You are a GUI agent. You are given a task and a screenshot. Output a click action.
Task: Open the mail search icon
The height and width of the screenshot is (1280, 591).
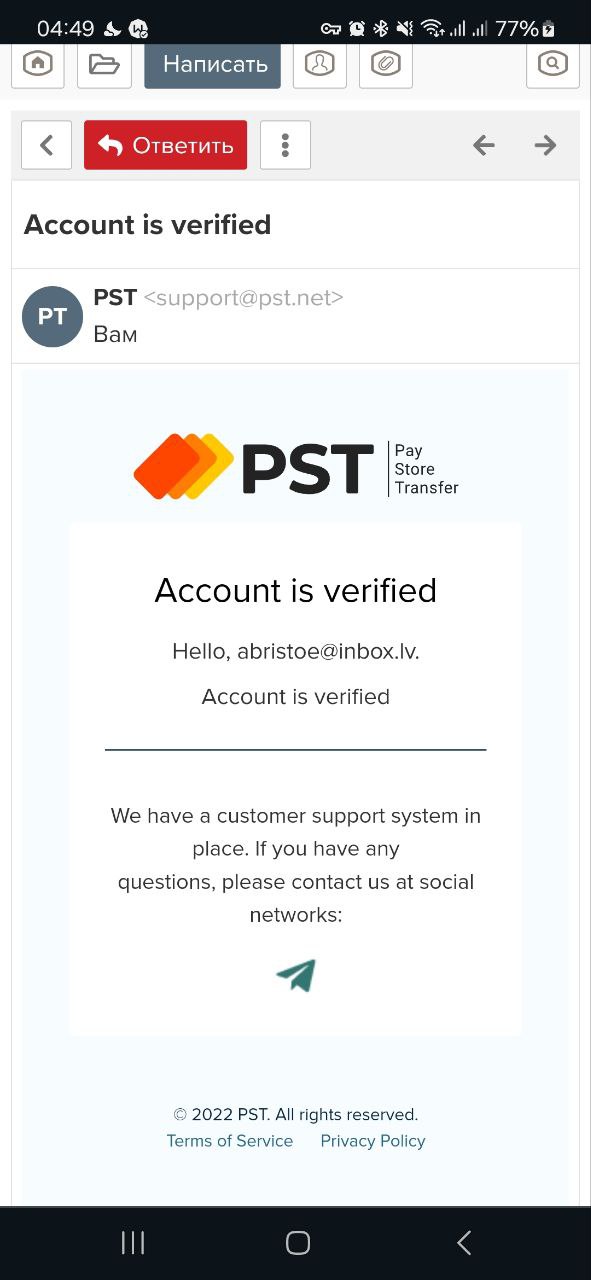pyautogui.click(x=552, y=65)
